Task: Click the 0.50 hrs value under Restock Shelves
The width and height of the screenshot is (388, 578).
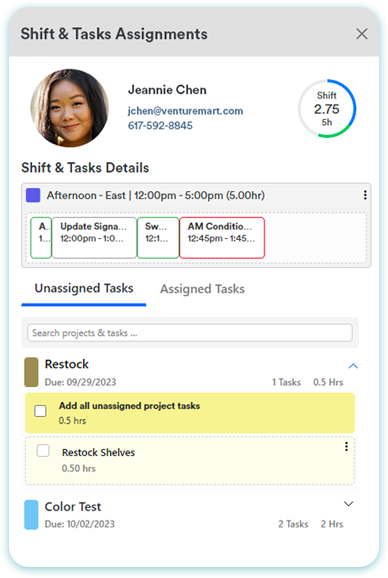Action: pyautogui.click(x=78, y=469)
